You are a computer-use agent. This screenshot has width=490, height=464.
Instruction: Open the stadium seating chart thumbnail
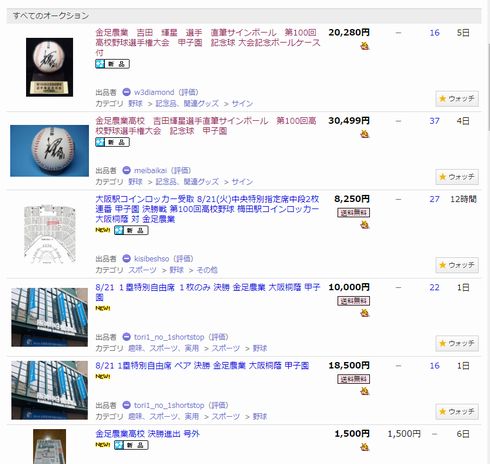pyautogui.click(x=50, y=234)
